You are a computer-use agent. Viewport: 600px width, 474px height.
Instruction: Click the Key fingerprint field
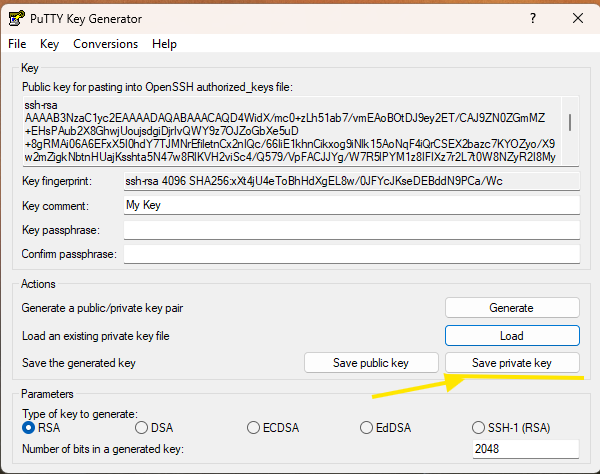point(352,181)
